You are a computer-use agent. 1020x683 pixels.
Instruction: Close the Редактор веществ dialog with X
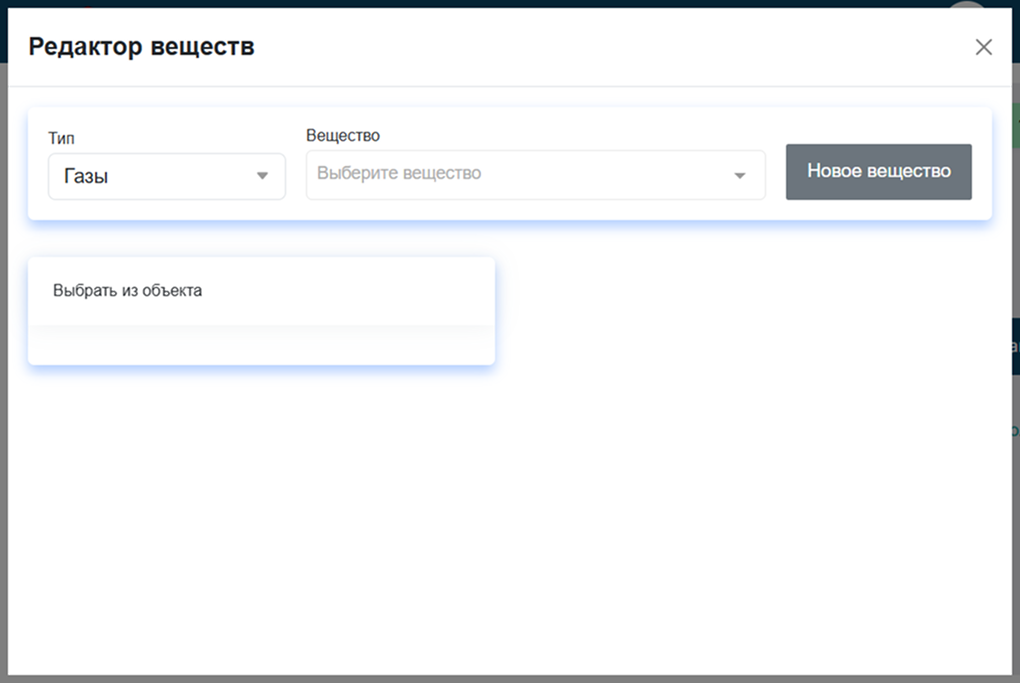click(984, 47)
